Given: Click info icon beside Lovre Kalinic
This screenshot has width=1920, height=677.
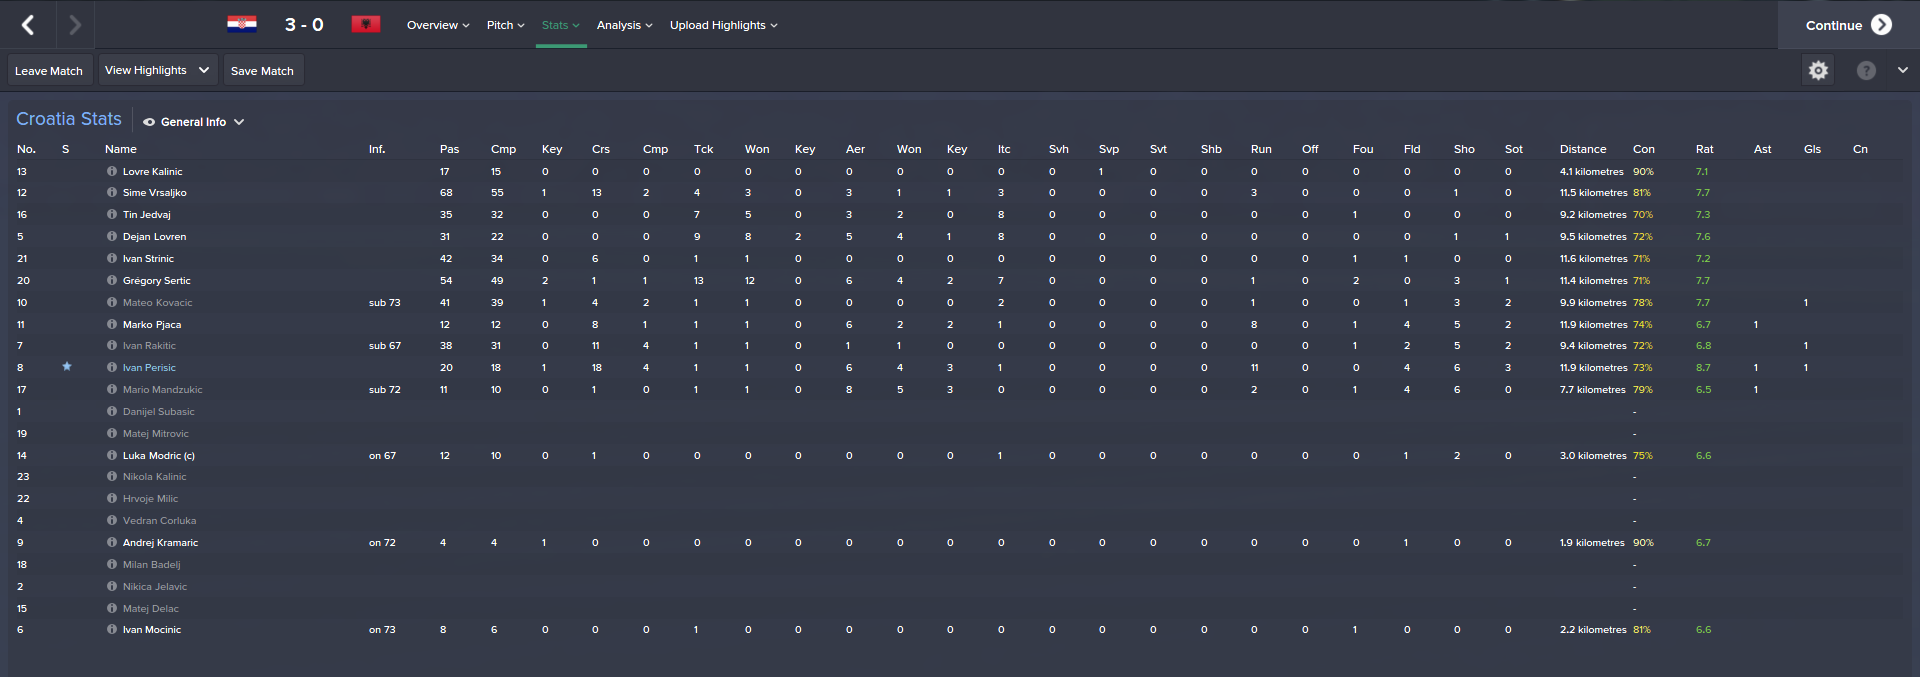Looking at the screenshot, I should (x=112, y=172).
